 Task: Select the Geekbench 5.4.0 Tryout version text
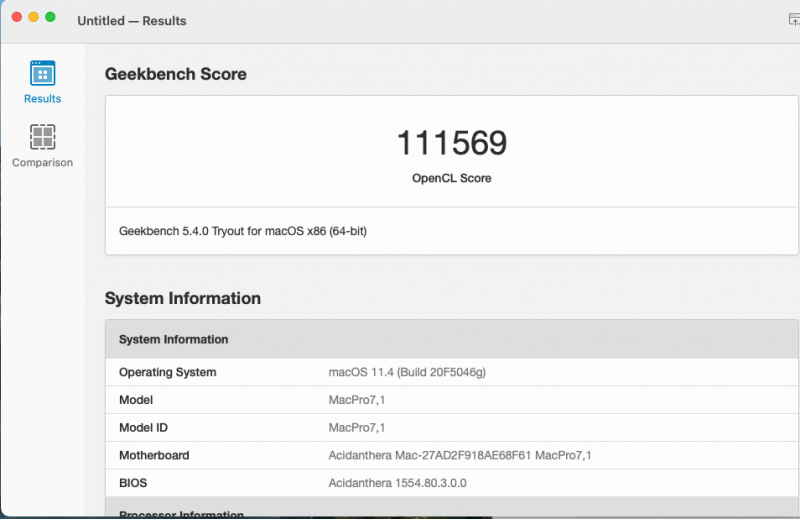point(243,231)
